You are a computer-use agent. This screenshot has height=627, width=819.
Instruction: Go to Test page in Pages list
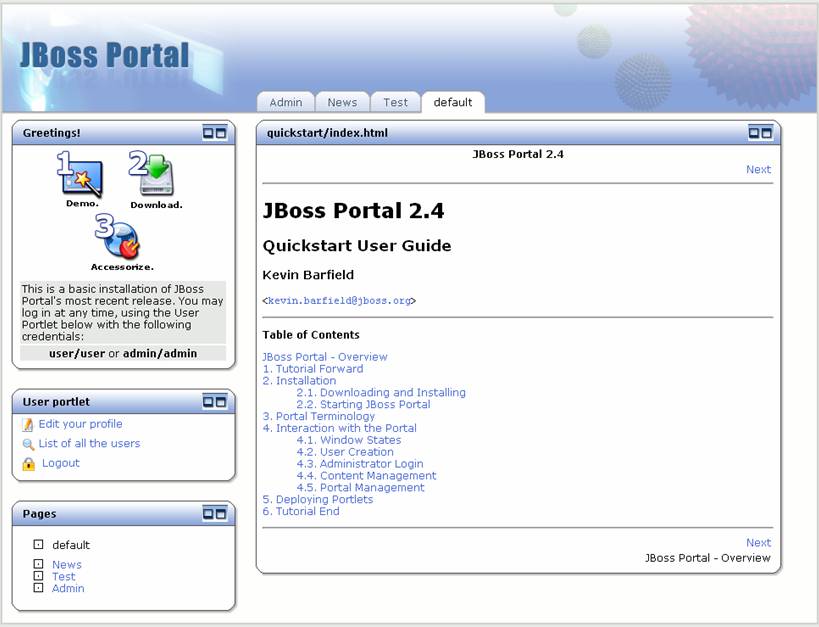click(64, 576)
